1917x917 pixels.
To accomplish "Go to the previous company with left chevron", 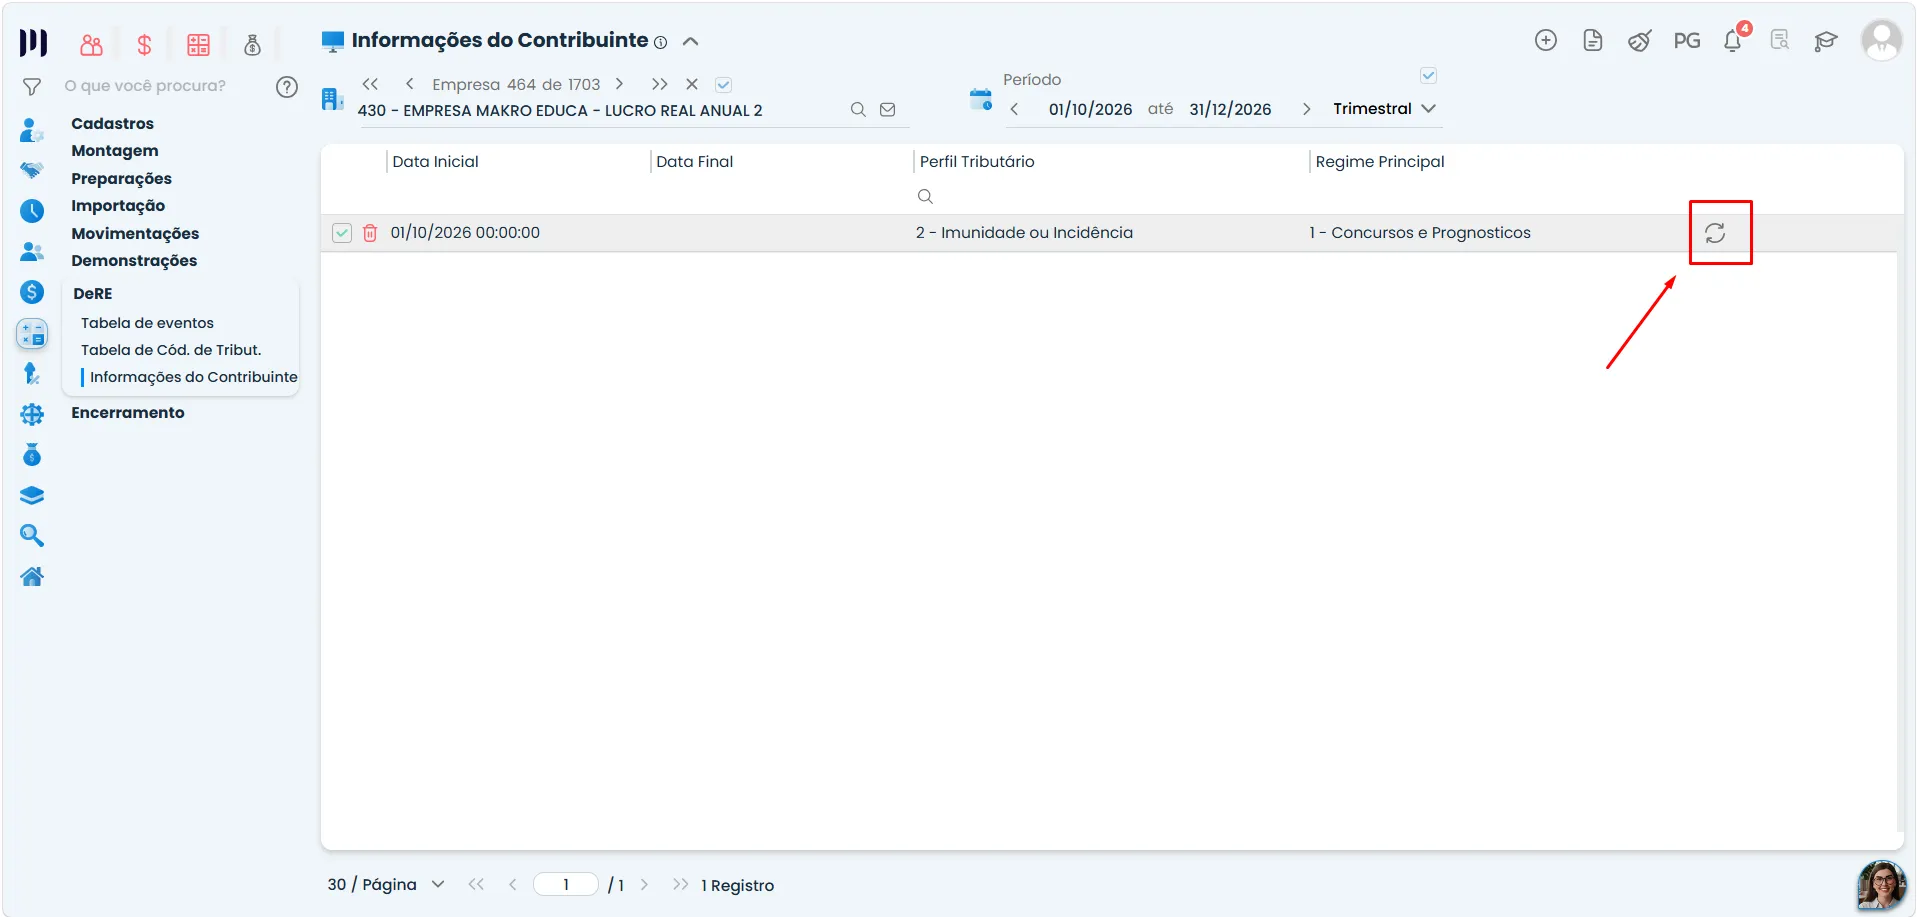I will click(409, 84).
